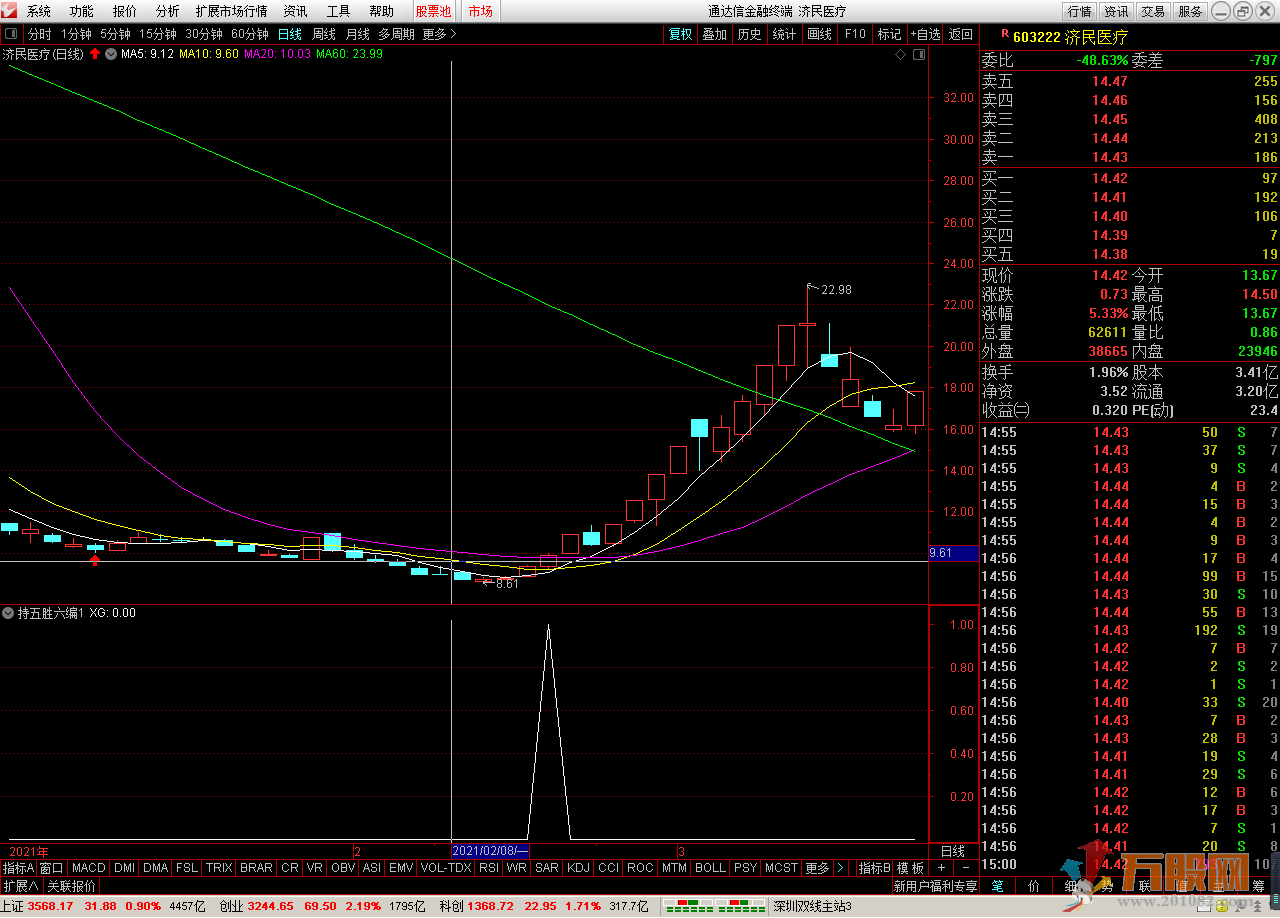The width and height of the screenshot is (1280, 918).
Task: Select the KDJ indicator
Action: tap(579, 868)
